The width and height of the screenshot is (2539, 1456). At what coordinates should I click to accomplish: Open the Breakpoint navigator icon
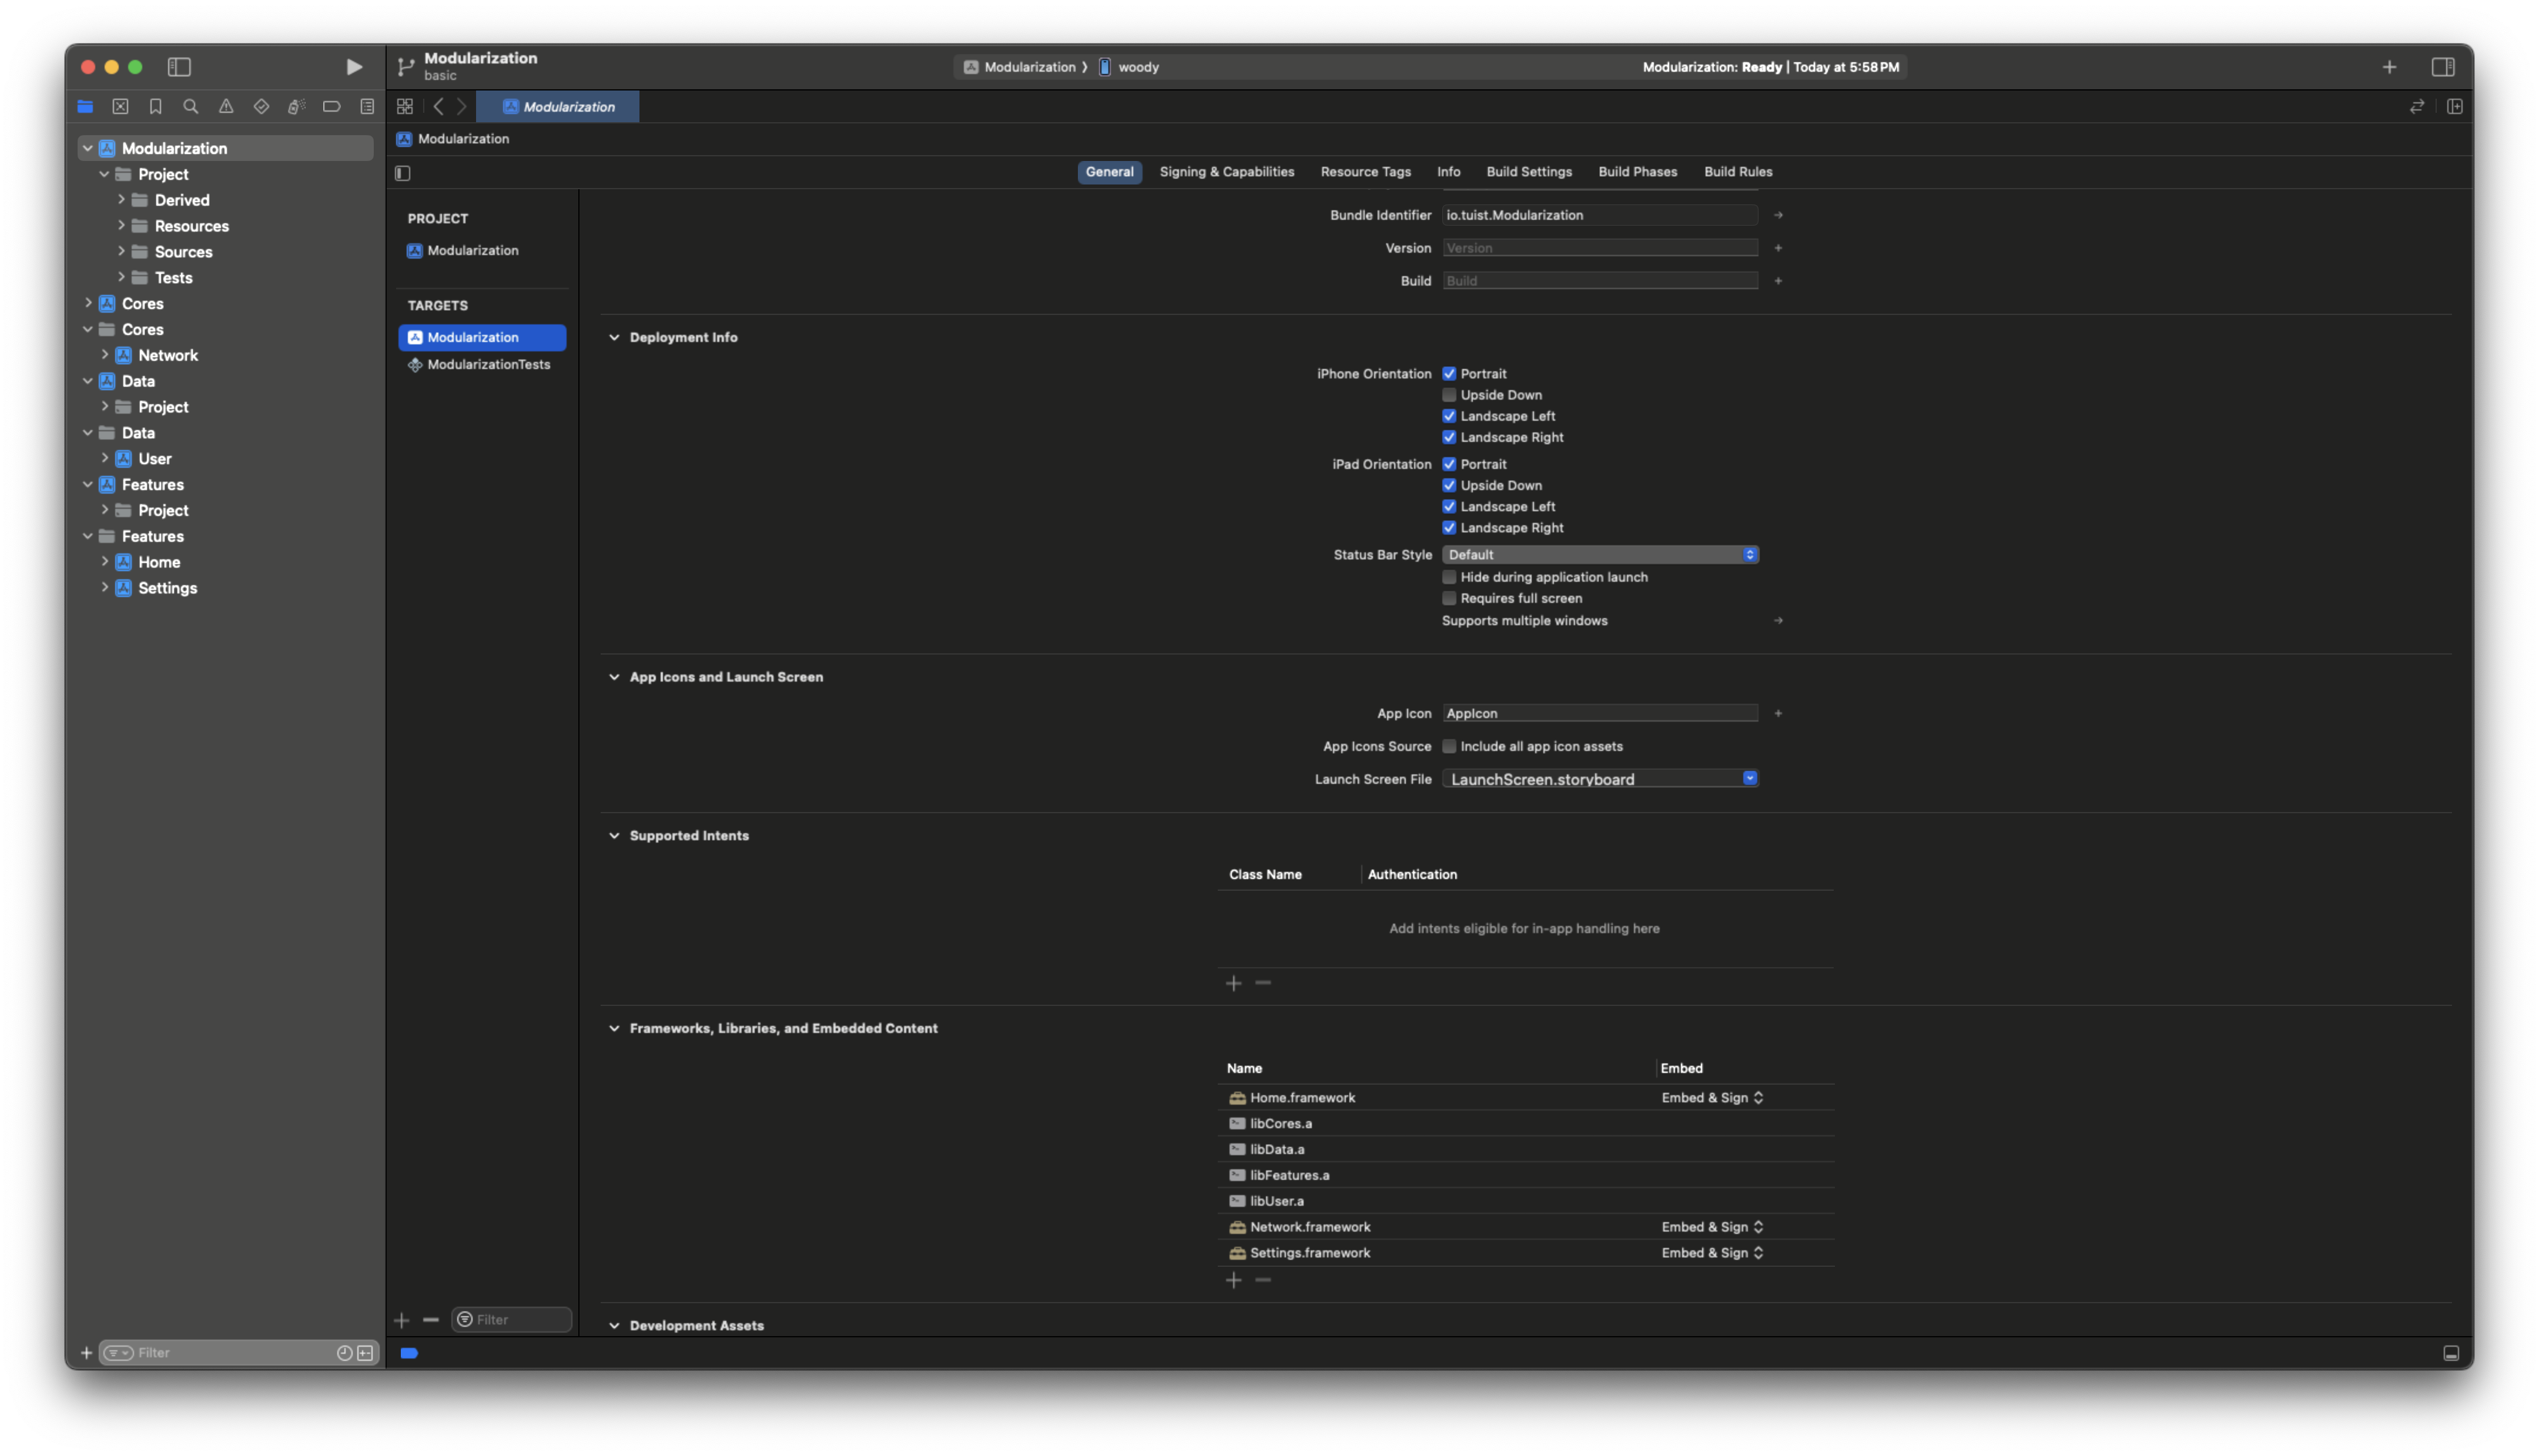click(x=331, y=106)
